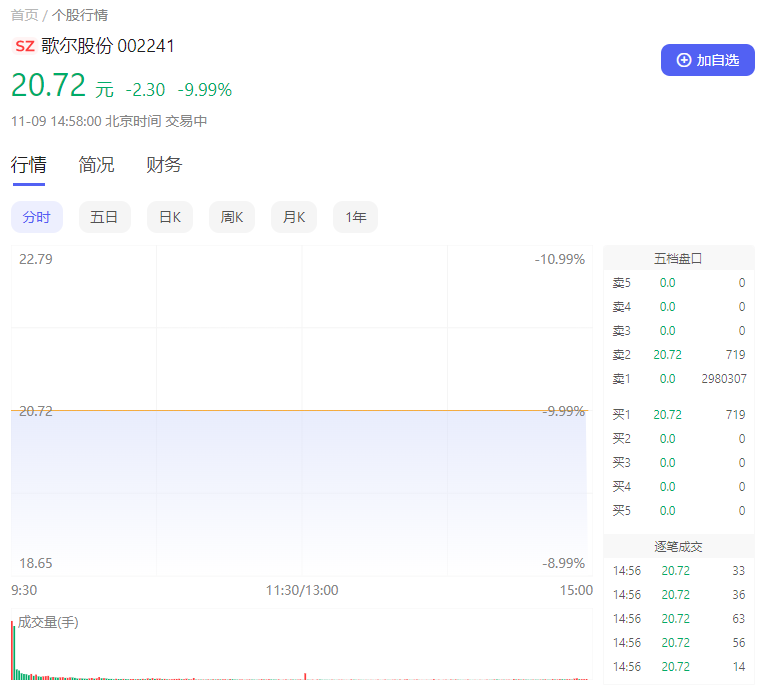Select the 分时 chart period
Viewport: 769px width, 695px height.
click(37, 217)
